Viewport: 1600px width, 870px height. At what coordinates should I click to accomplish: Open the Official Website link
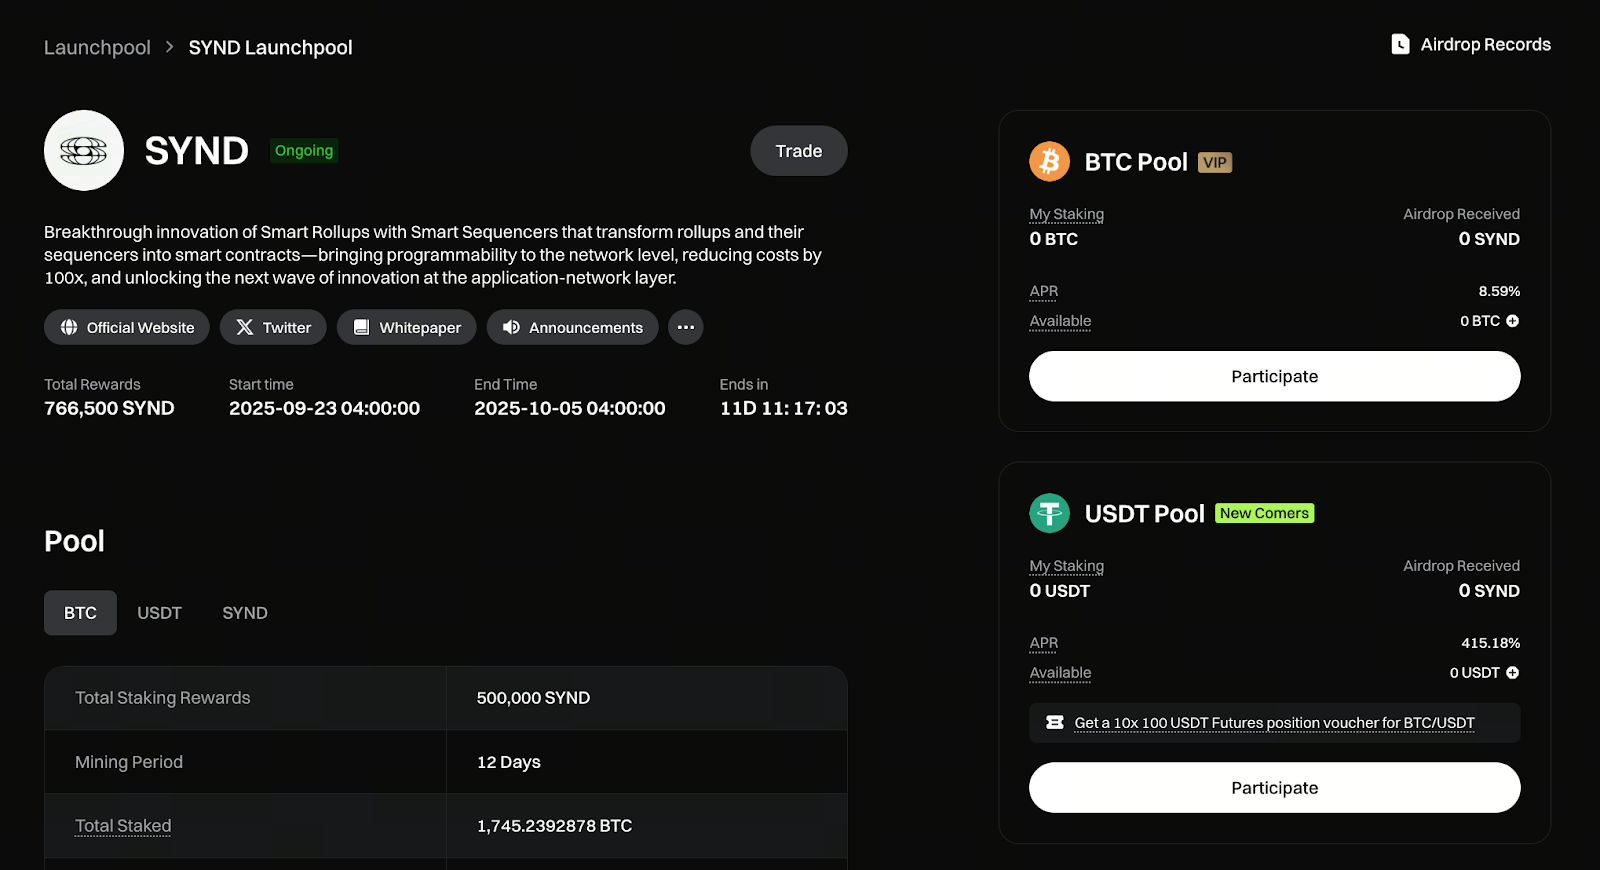tap(126, 327)
